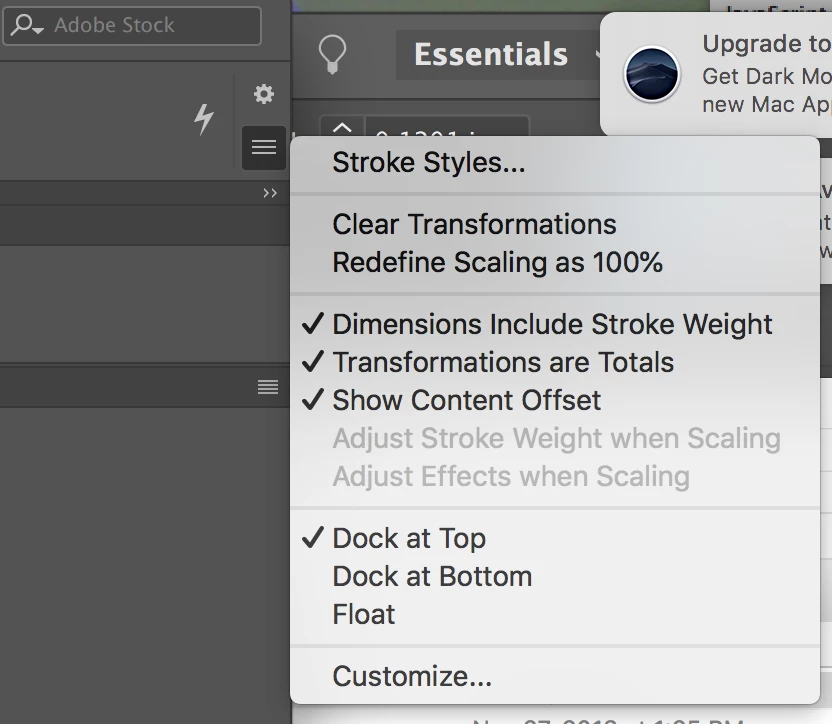Choose Redefine Scaling as 100%
The image size is (832, 724).
pos(497,262)
